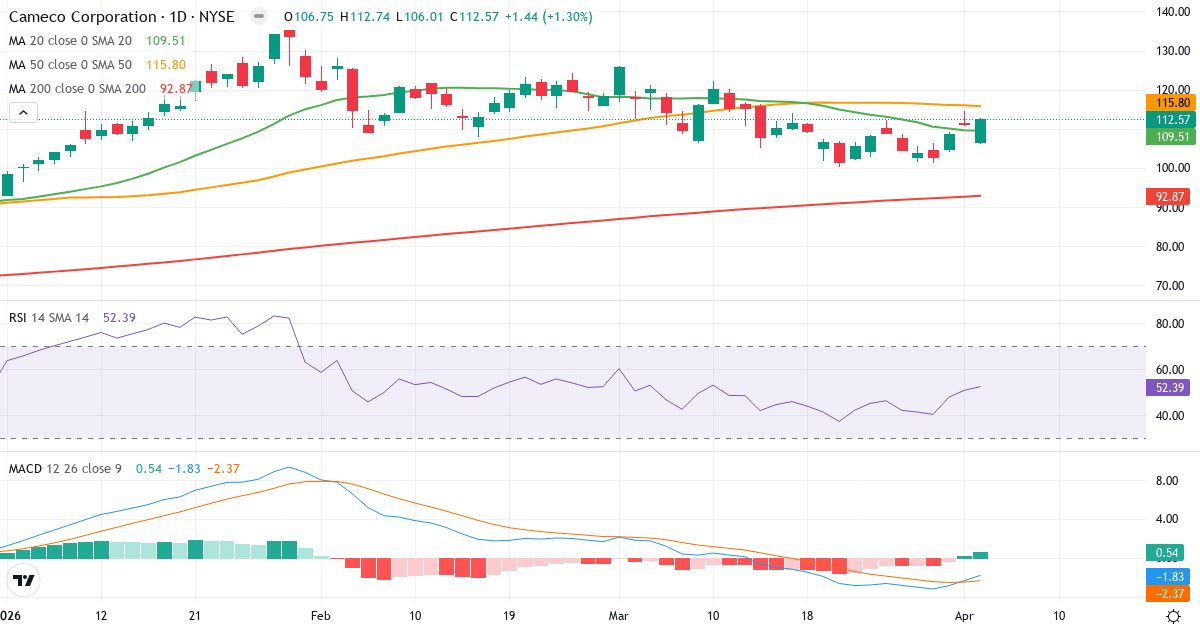Click the Apr label on the time axis
Screen dimensions: 1200x630
(x=964, y=616)
